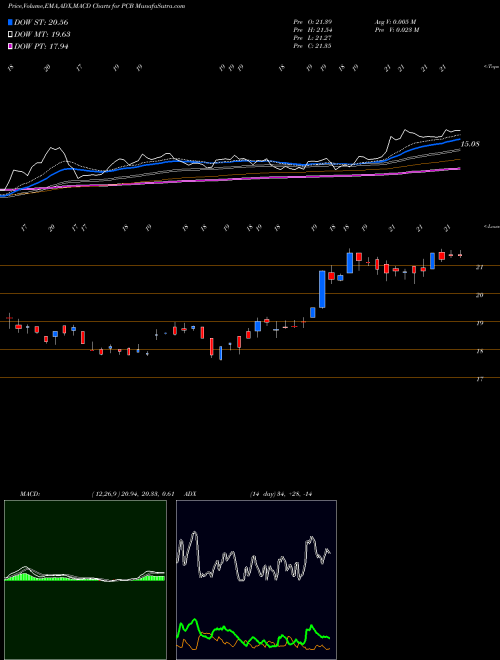This screenshot has width=500, height=660.
Task: Click the price axis label 18
Action: tap(479, 351)
